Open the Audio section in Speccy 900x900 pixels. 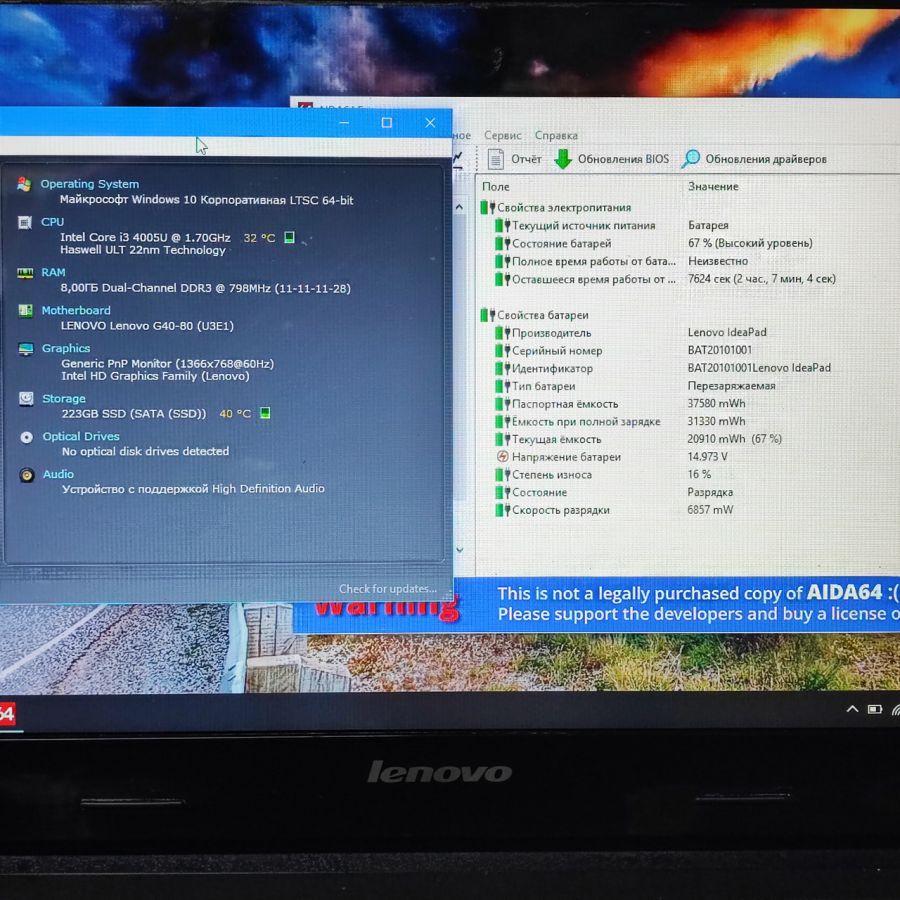(x=58, y=475)
